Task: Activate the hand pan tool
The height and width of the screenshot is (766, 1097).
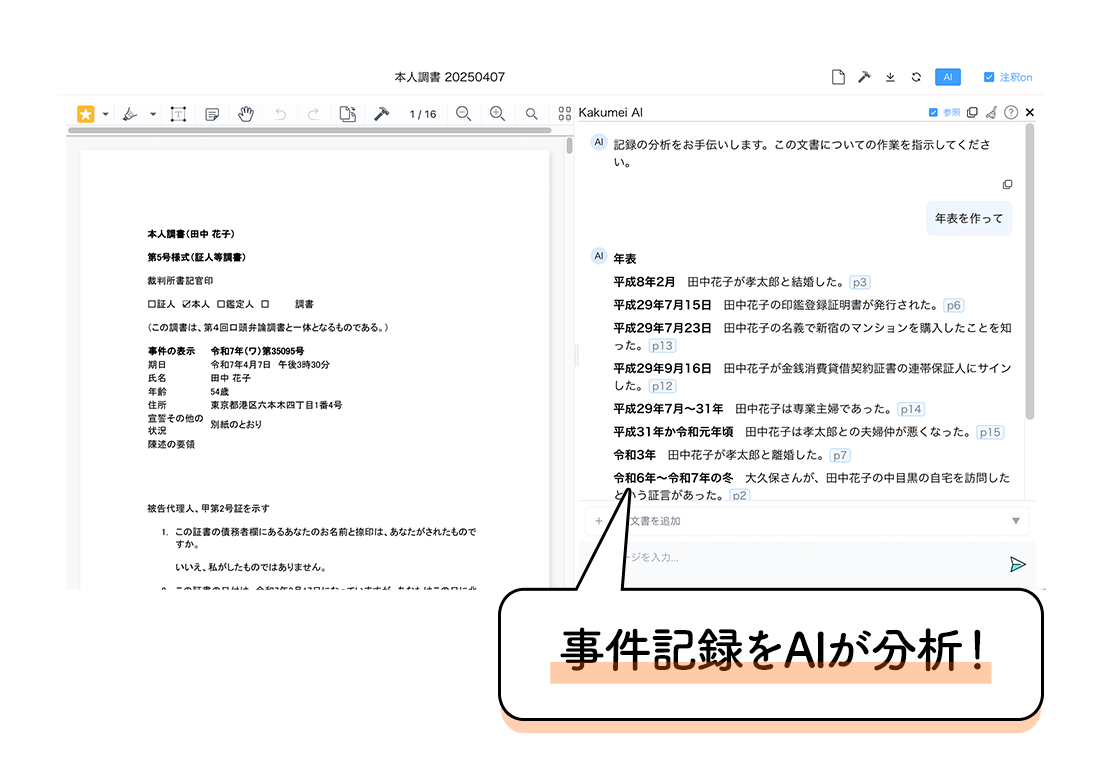Action: point(246,114)
